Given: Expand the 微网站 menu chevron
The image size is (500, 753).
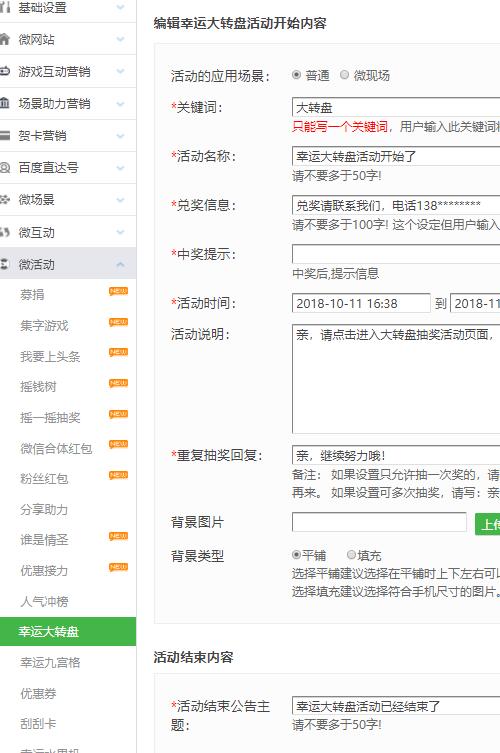Looking at the screenshot, I should [121, 39].
